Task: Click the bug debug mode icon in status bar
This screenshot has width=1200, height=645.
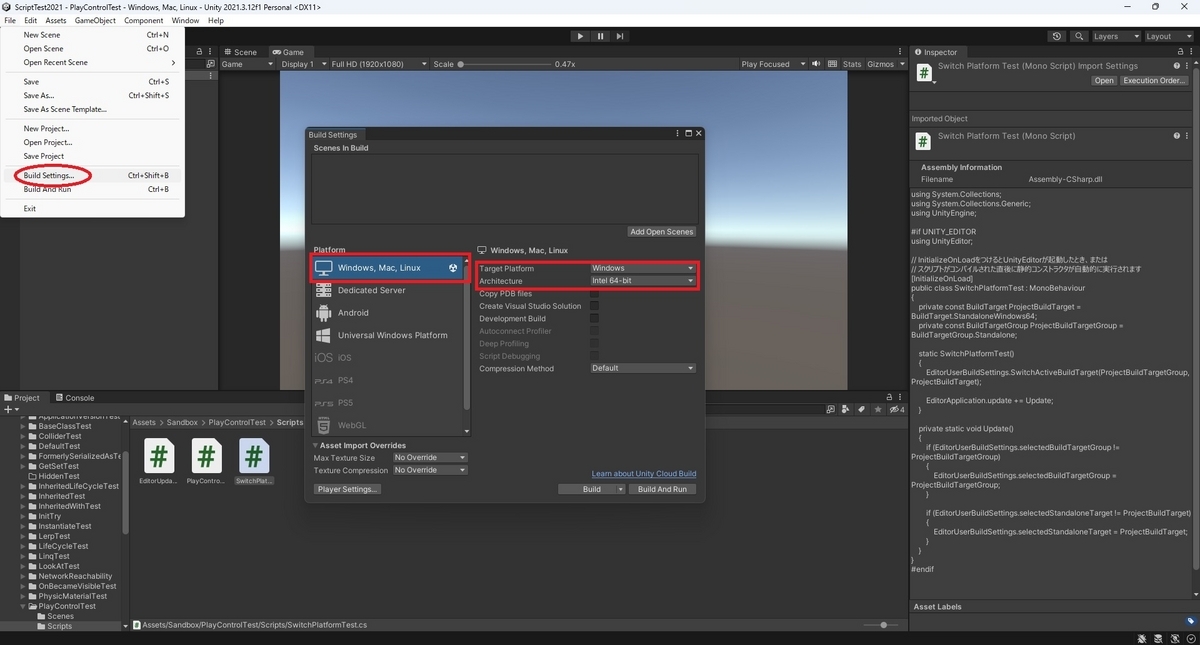Action: click(1142, 637)
